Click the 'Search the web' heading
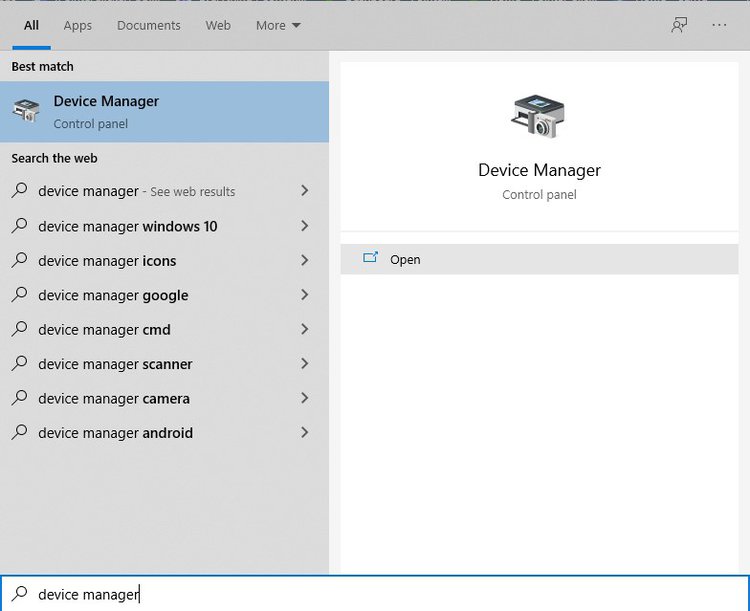 55,158
